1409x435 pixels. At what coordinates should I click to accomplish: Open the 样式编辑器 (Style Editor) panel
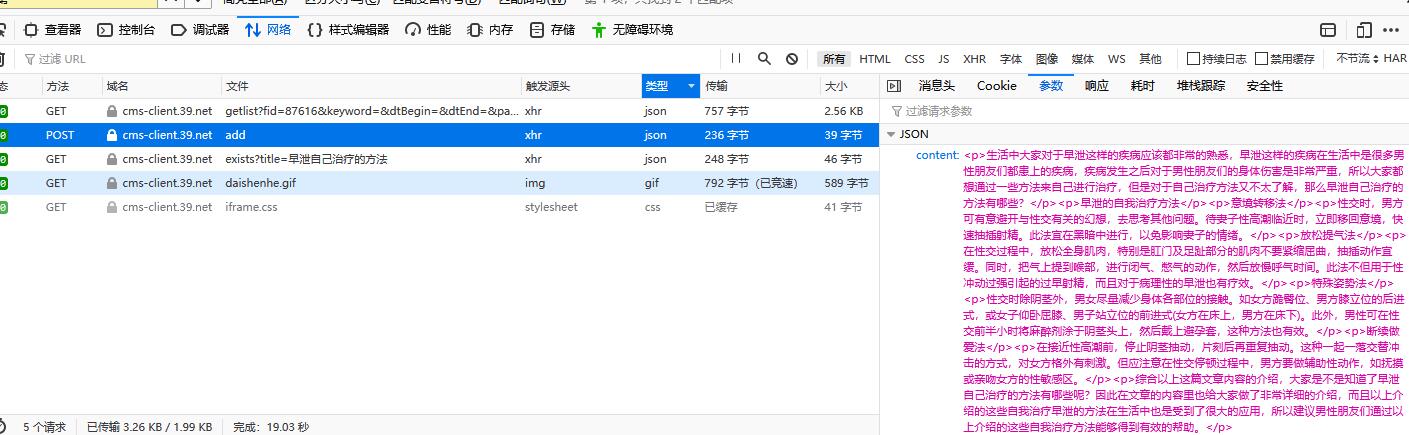[x=348, y=30]
